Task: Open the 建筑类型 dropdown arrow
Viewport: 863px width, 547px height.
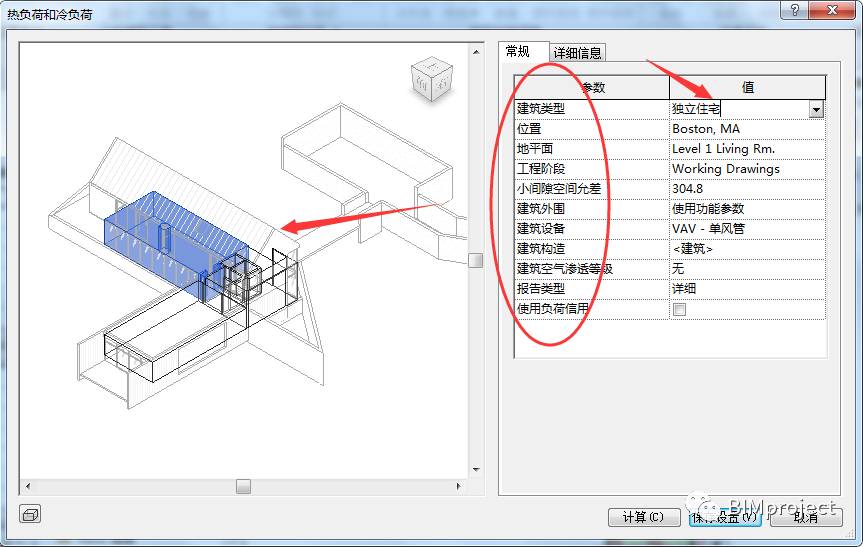Action: 816,109
